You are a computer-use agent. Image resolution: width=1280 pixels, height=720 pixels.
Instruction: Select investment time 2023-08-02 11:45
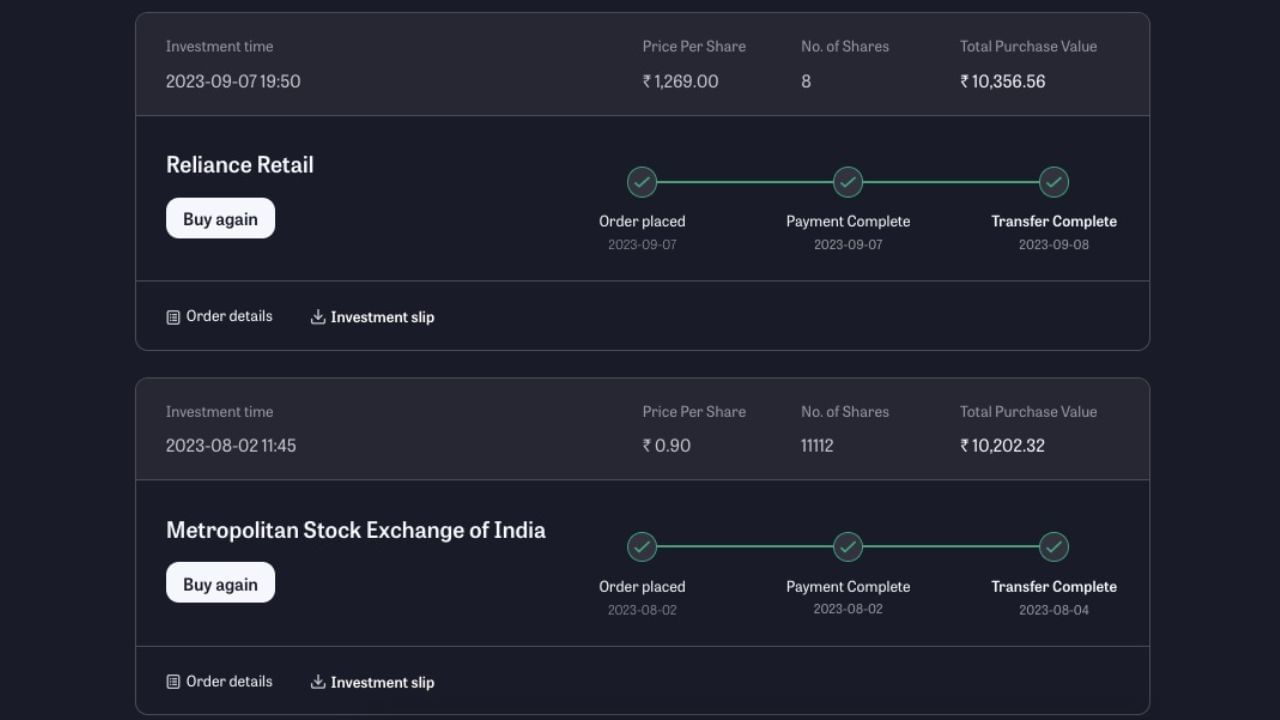tap(231, 446)
